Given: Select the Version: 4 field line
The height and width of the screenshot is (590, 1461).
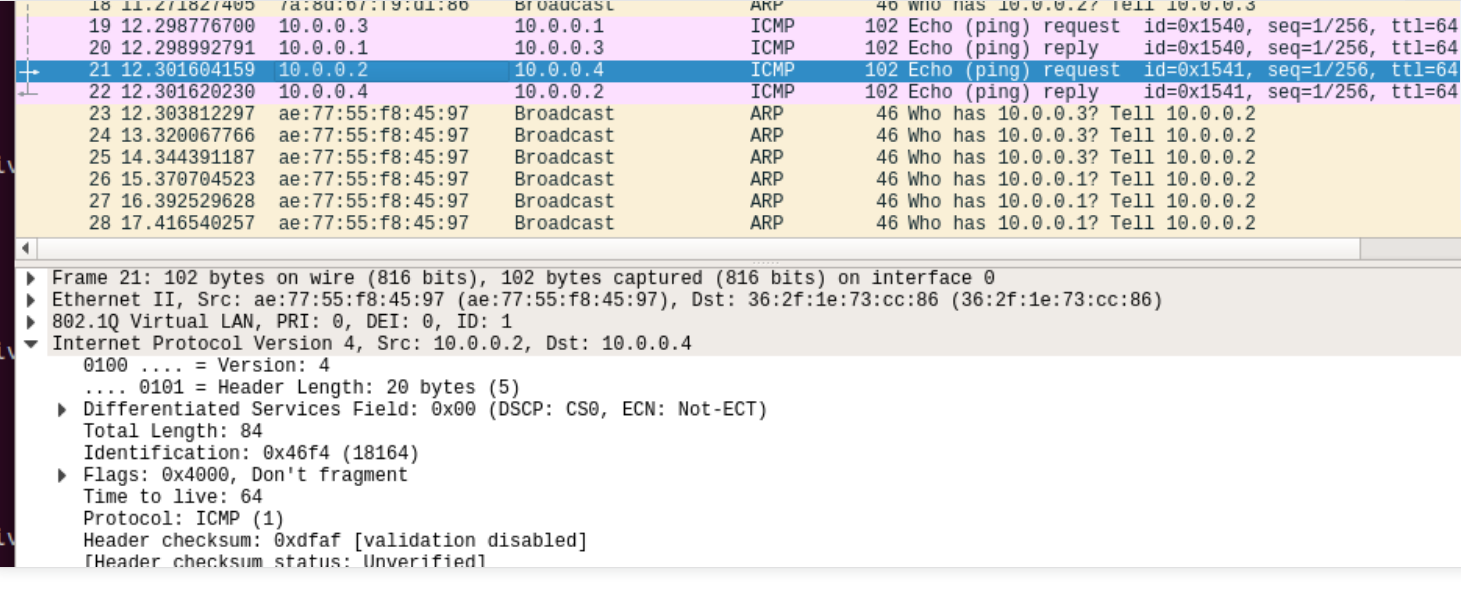Looking at the screenshot, I should coord(205,366).
